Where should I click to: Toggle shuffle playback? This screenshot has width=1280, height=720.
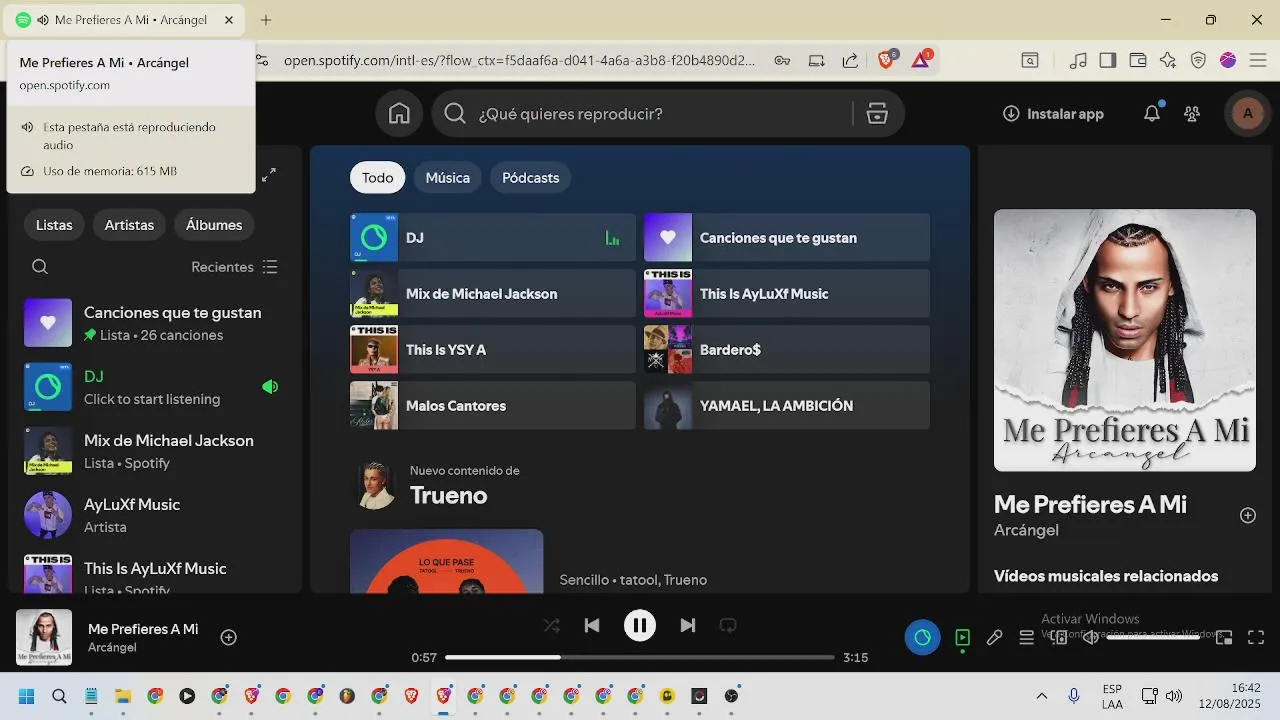[x=551, y=626]
